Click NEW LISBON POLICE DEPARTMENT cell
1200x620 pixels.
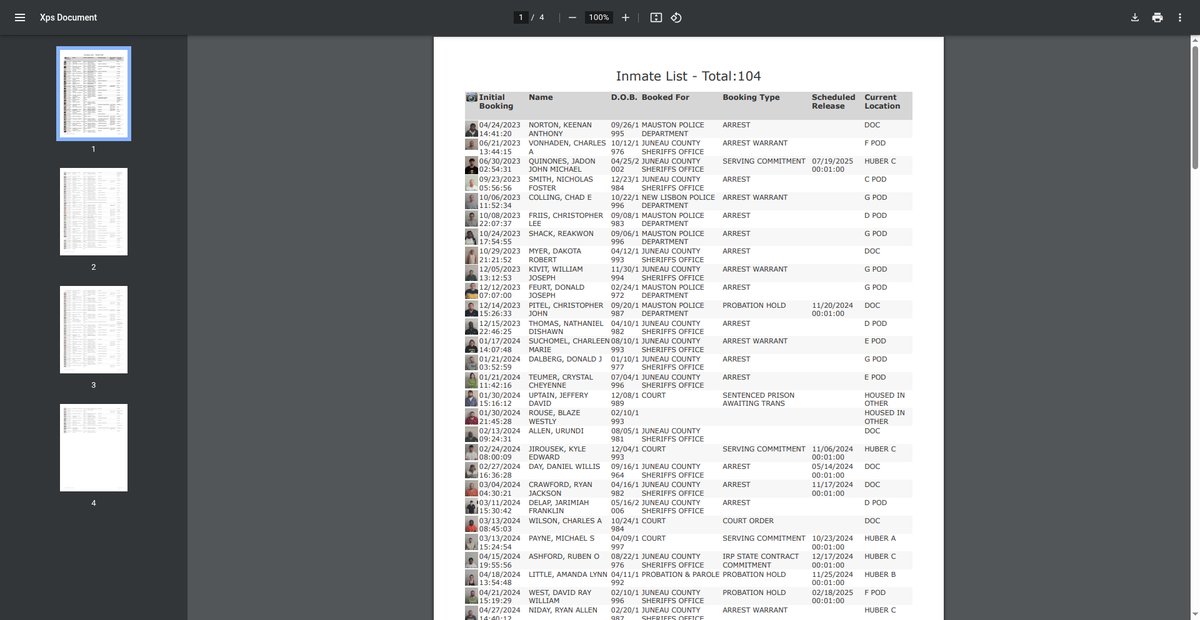(x=678, y=201)
